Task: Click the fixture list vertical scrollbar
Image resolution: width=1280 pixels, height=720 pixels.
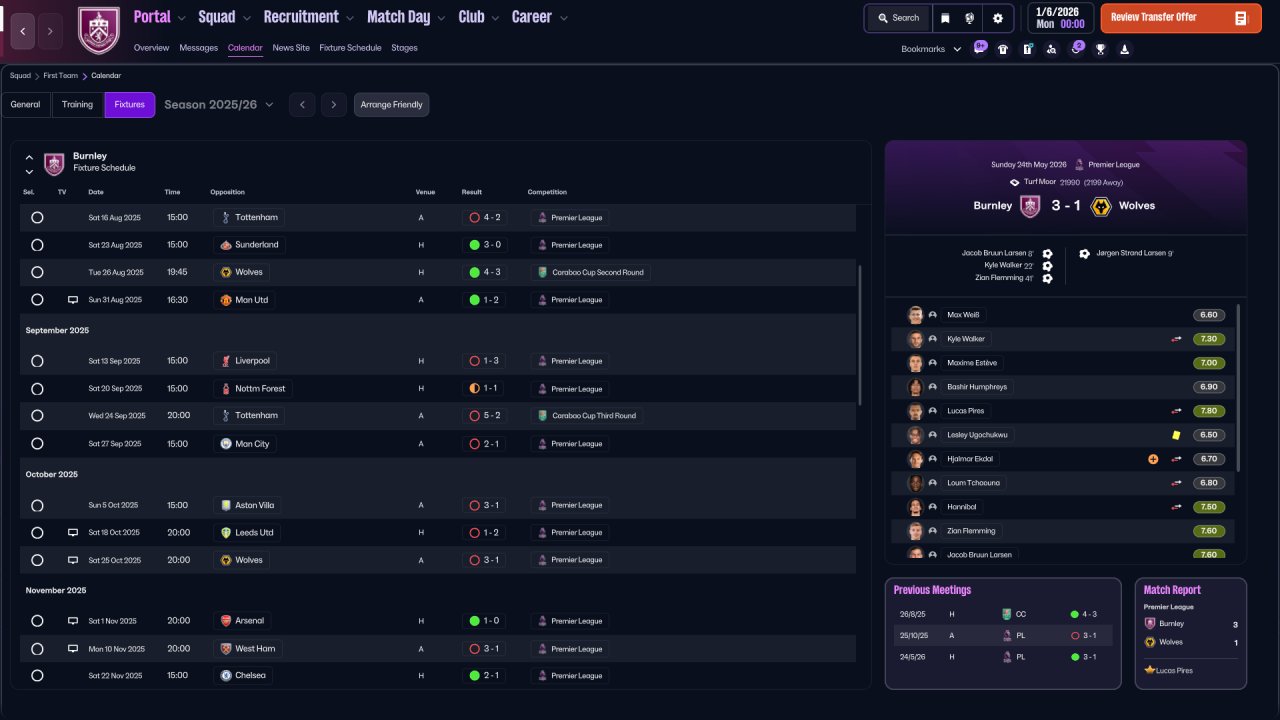Action: [x=860, y=335]
